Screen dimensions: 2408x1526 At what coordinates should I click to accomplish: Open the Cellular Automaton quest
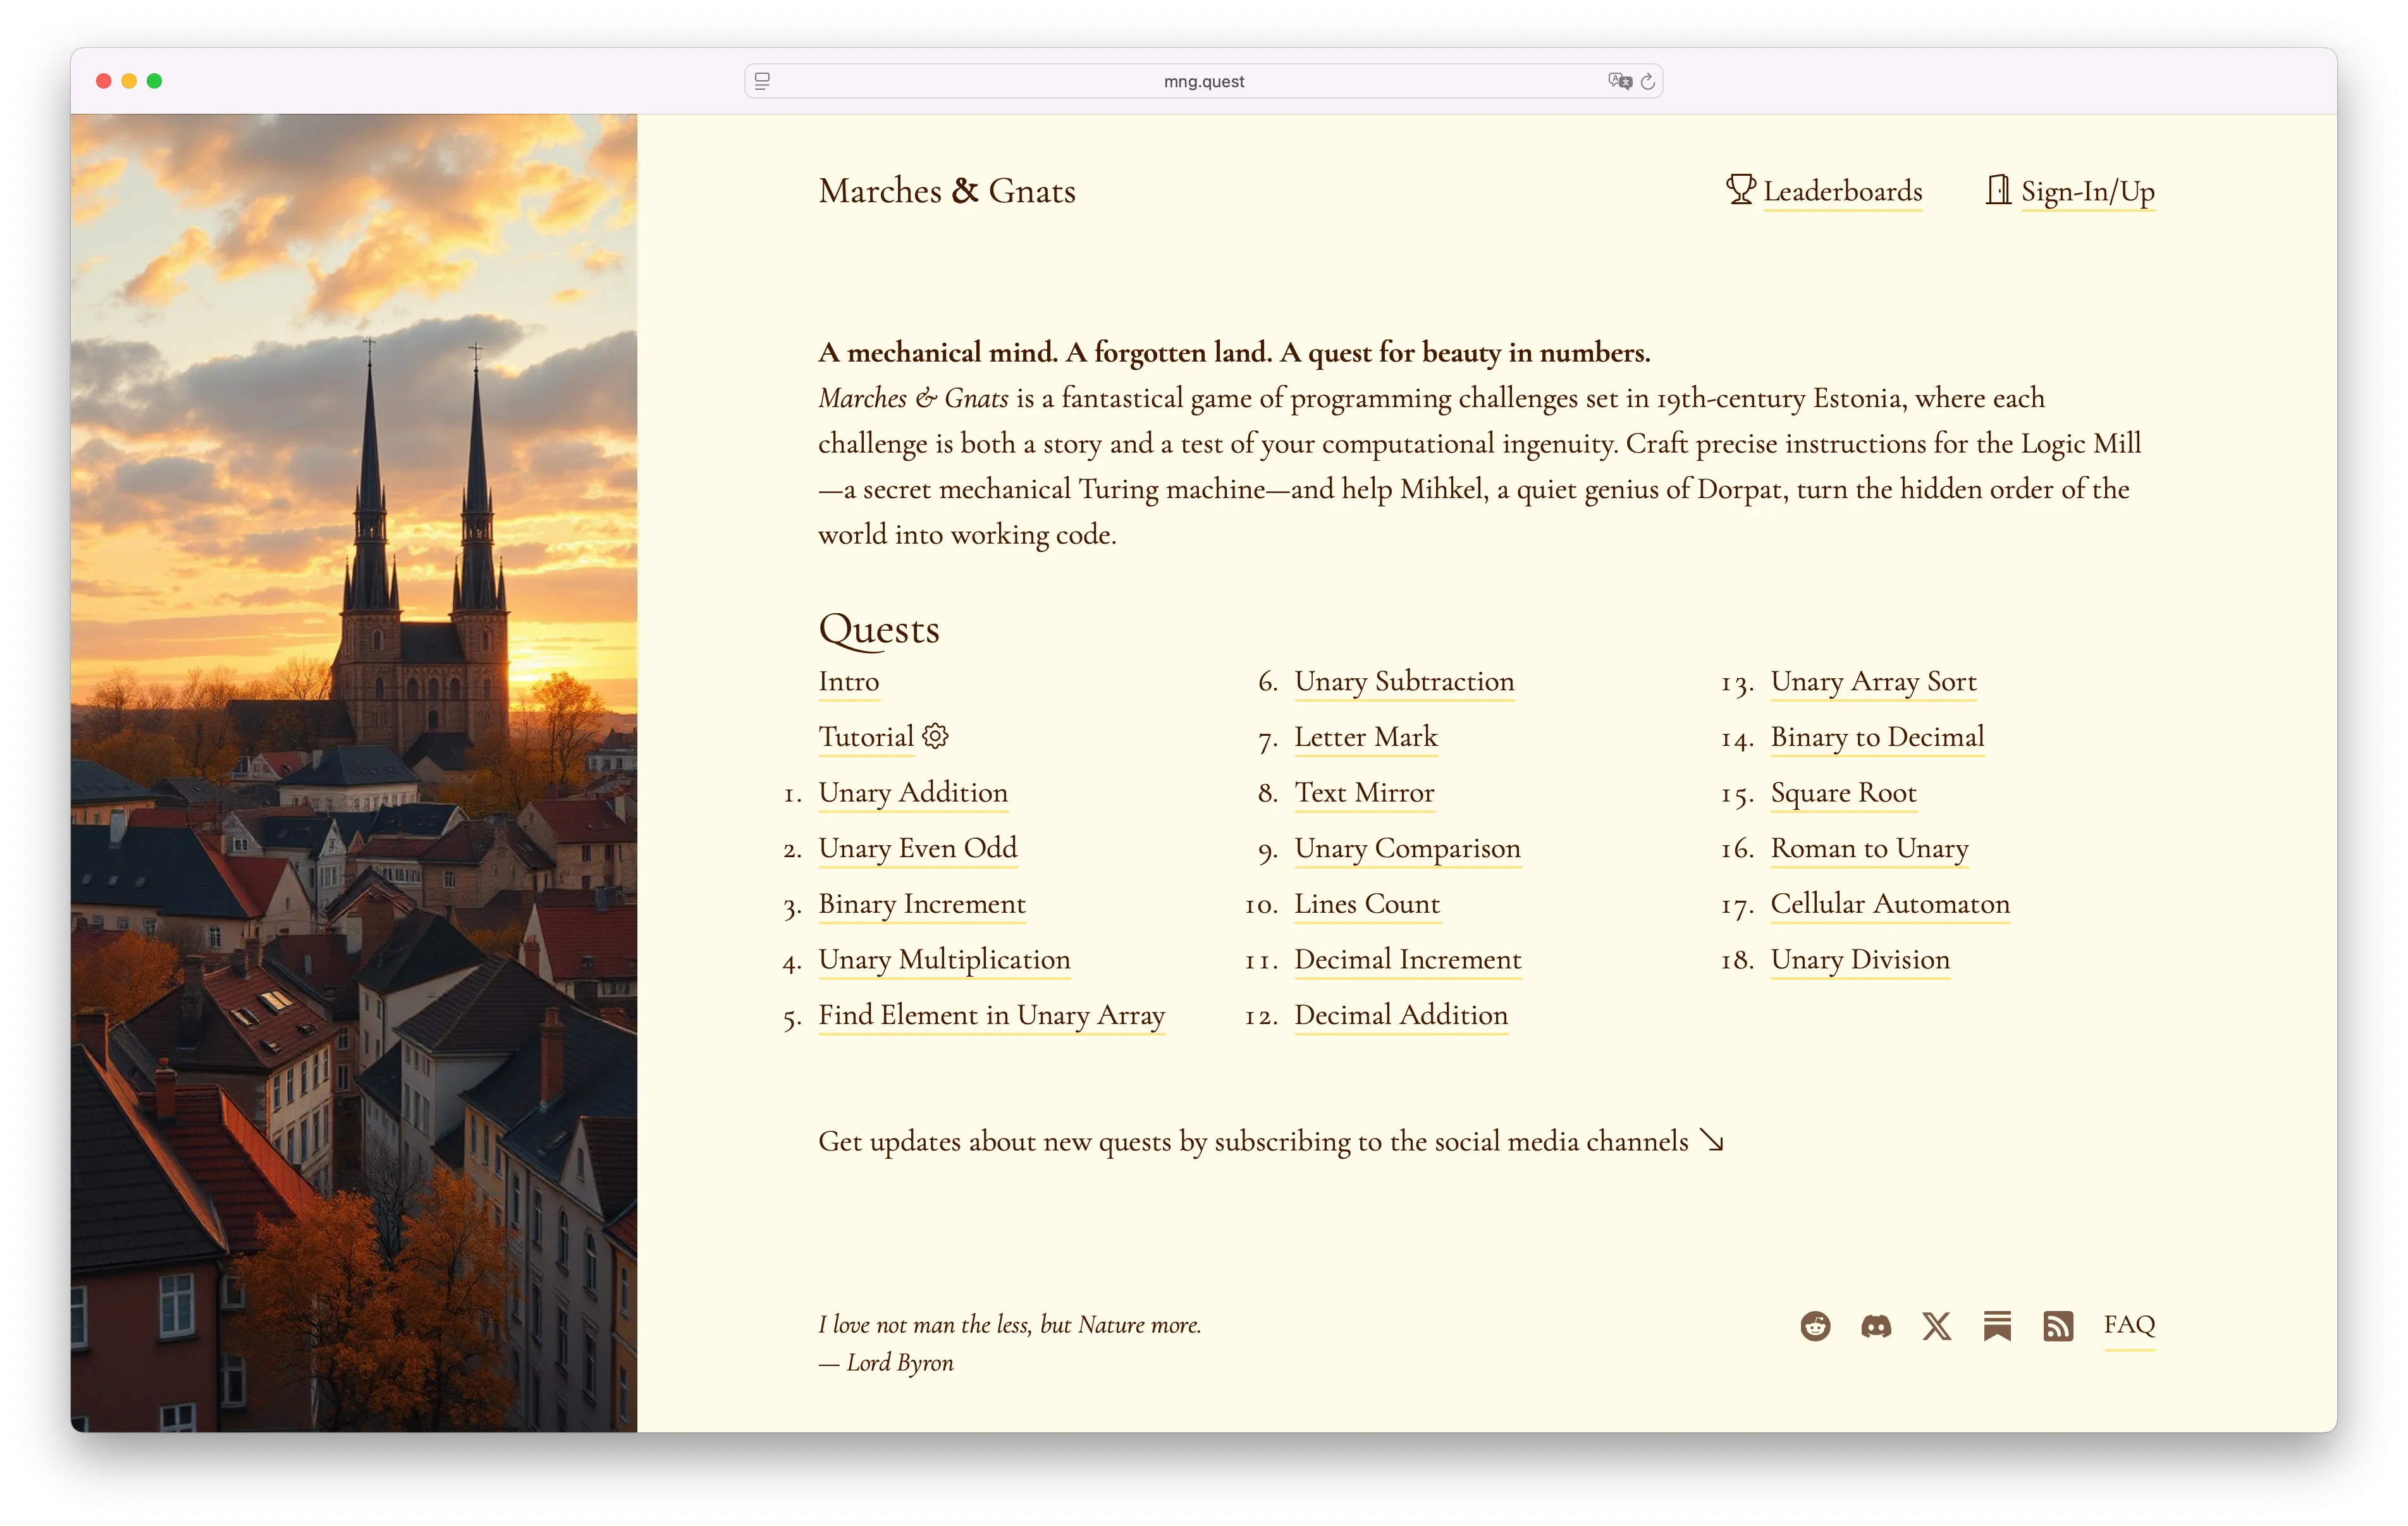(1890, 904)
